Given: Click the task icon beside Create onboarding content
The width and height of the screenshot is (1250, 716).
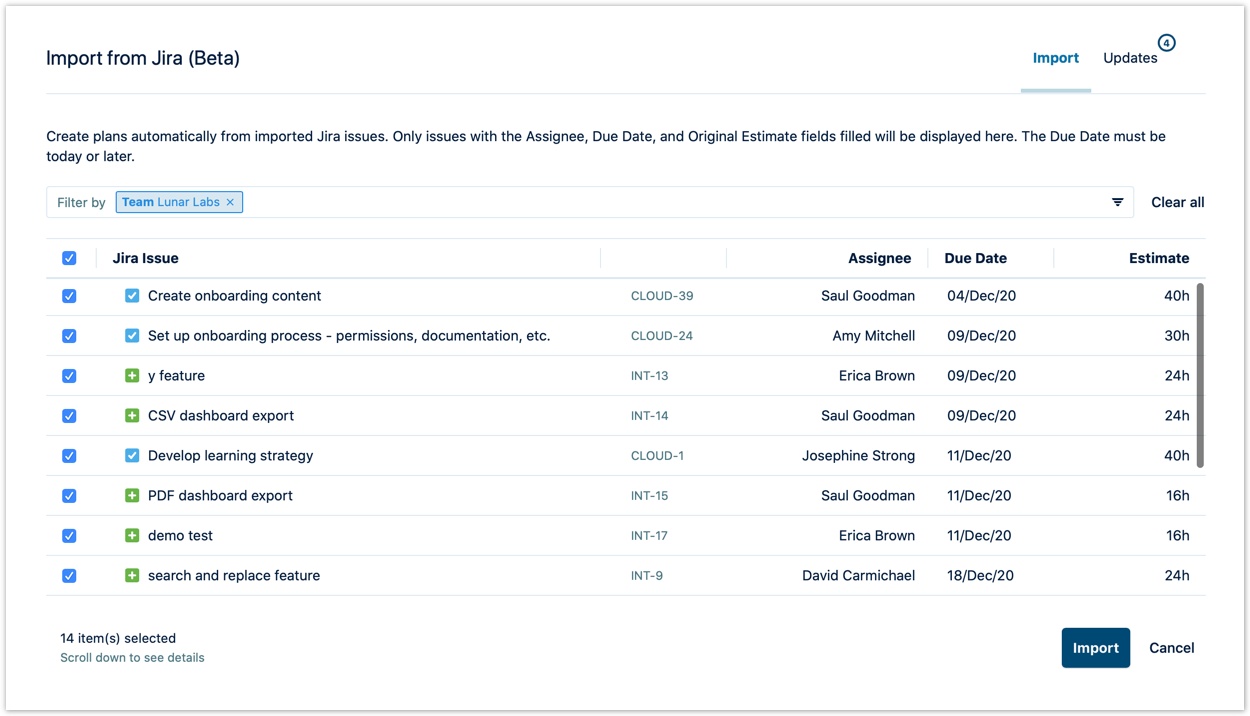Looking at the screenshot, I should 132,296.
